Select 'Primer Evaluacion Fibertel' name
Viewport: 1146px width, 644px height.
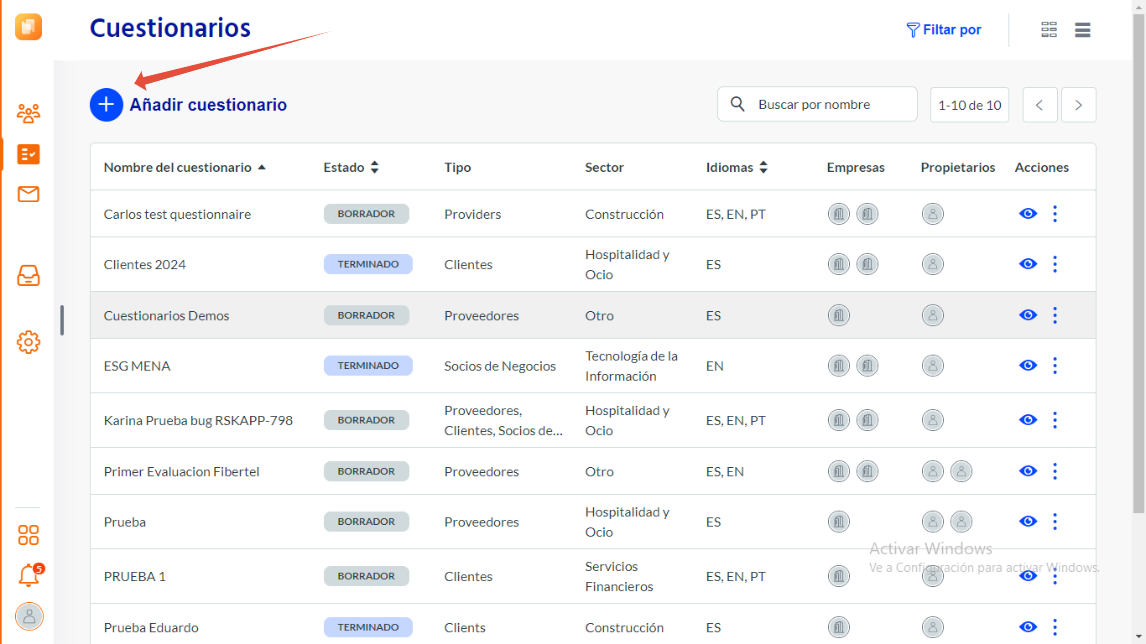click(181, 471)
